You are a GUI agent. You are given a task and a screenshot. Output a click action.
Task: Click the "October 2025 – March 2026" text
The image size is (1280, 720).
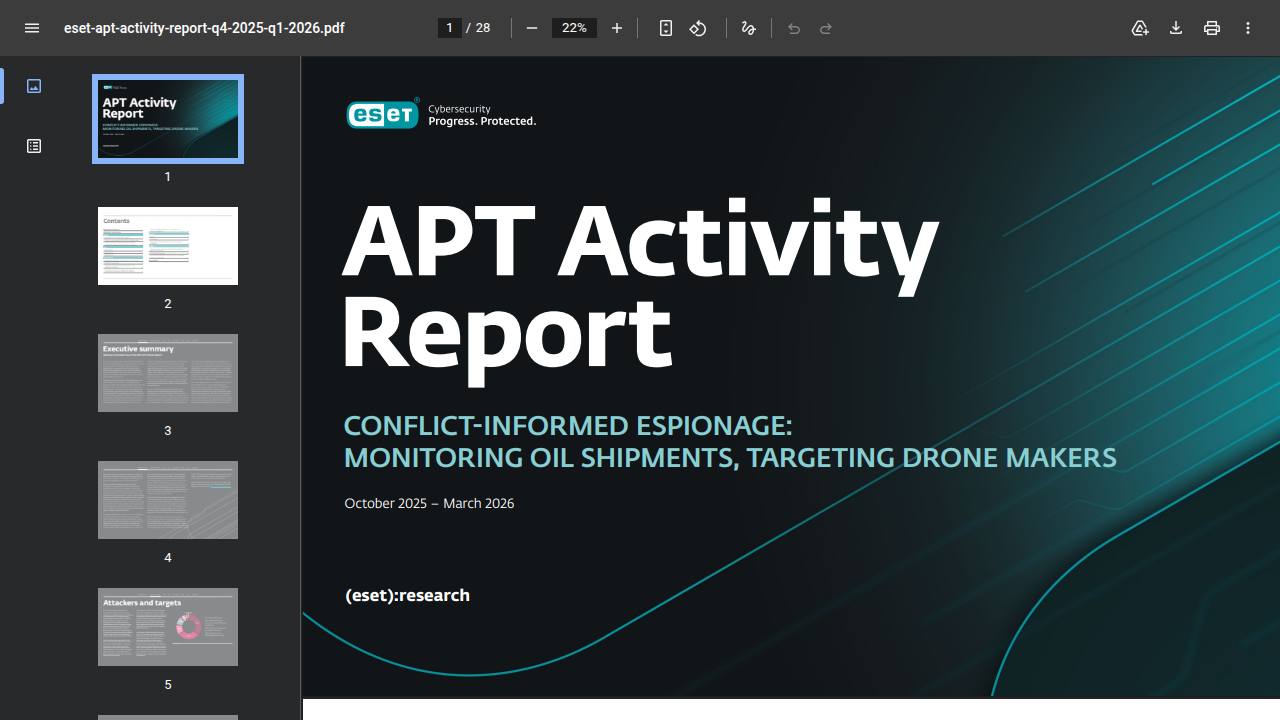pos(429,503)
